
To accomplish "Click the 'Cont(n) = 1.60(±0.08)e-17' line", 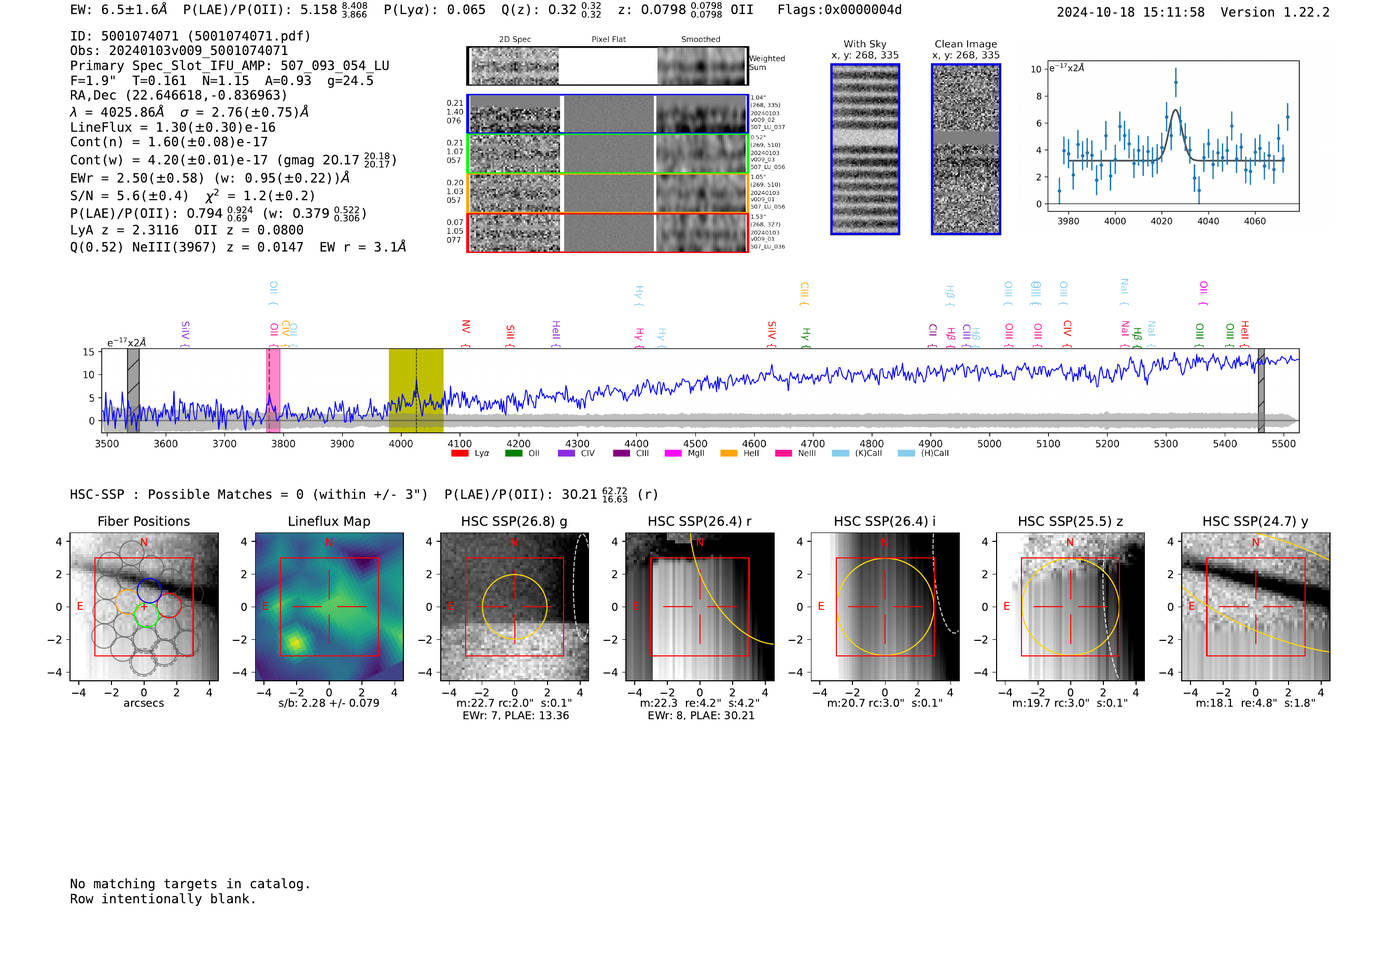I will pyautogui.click(x=169, y=142).
